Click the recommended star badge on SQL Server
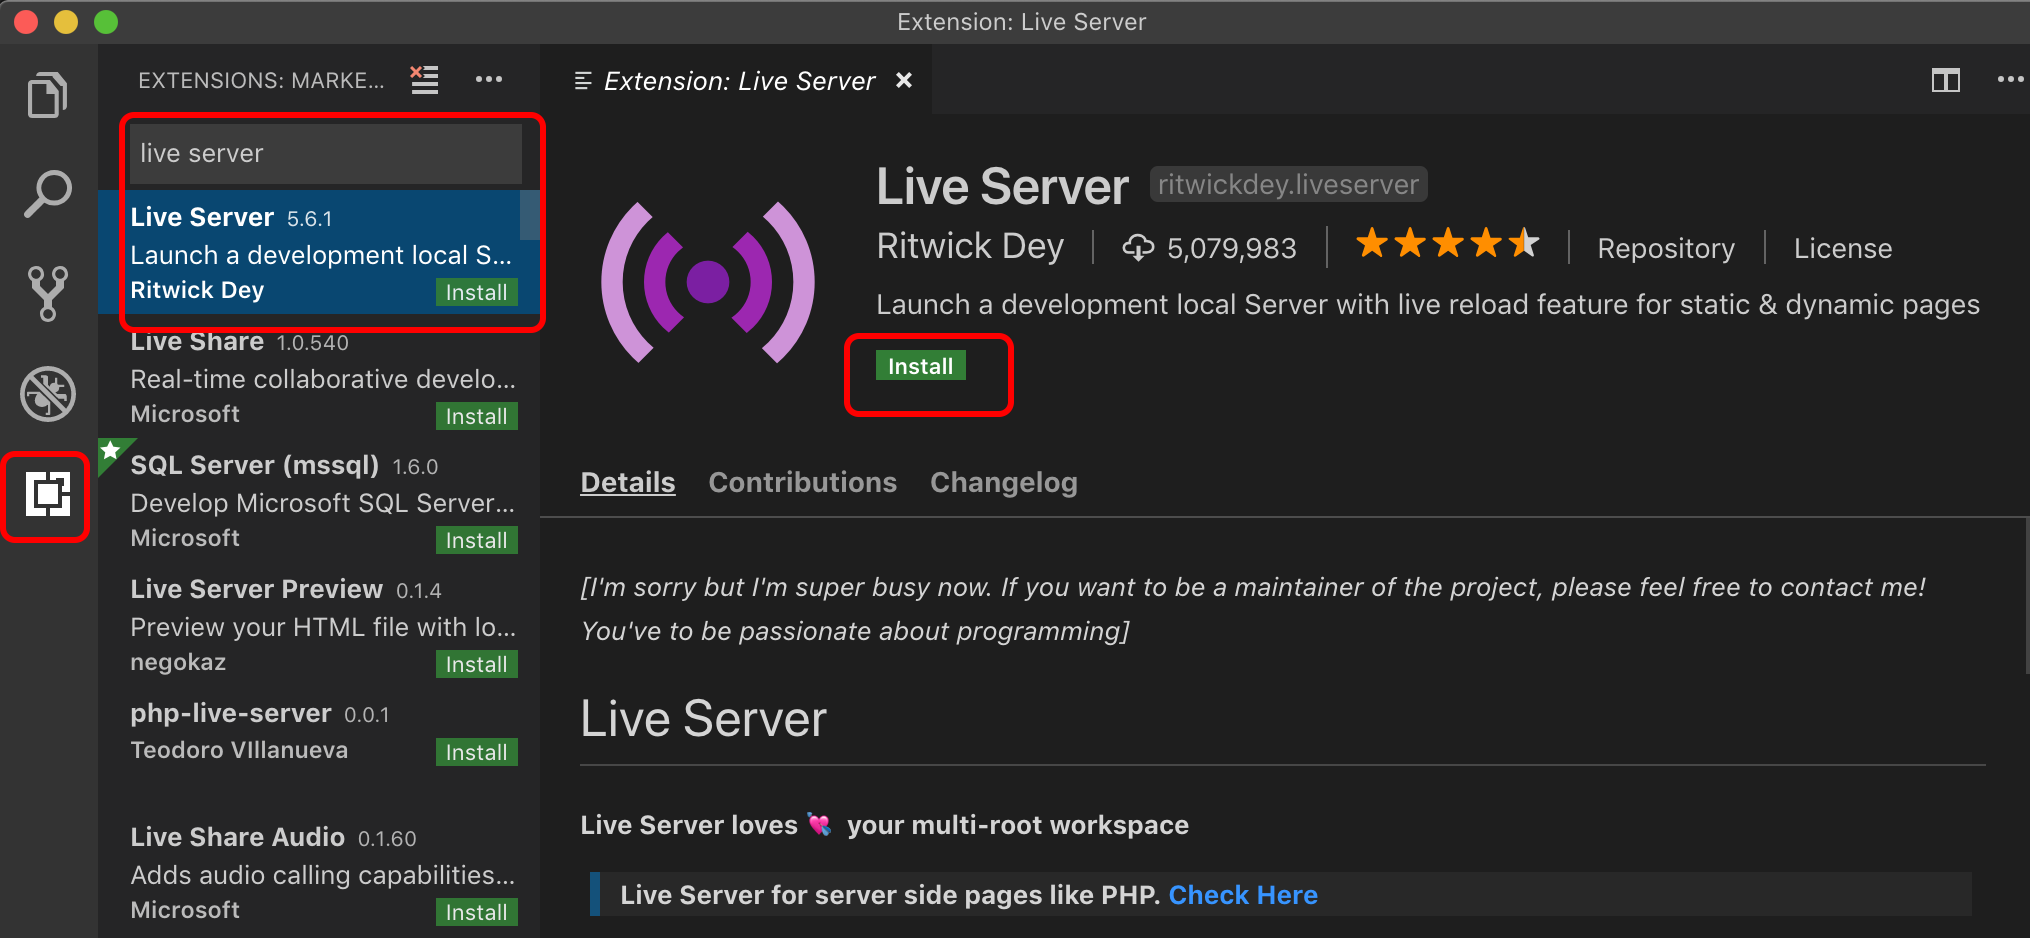Image resolution: width=2030 pixels, height=938 pixels. coord(110,451)
